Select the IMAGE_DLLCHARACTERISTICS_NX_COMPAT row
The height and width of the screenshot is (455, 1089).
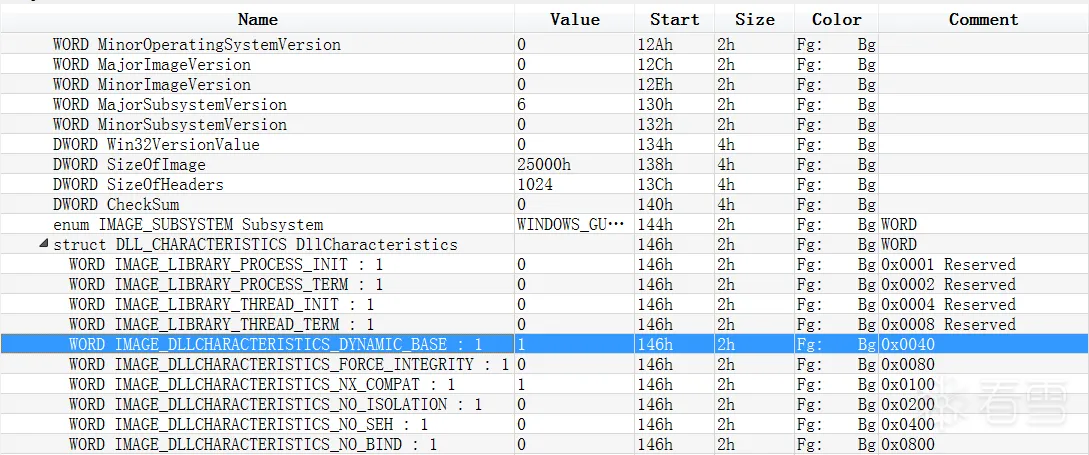point(262,384)
